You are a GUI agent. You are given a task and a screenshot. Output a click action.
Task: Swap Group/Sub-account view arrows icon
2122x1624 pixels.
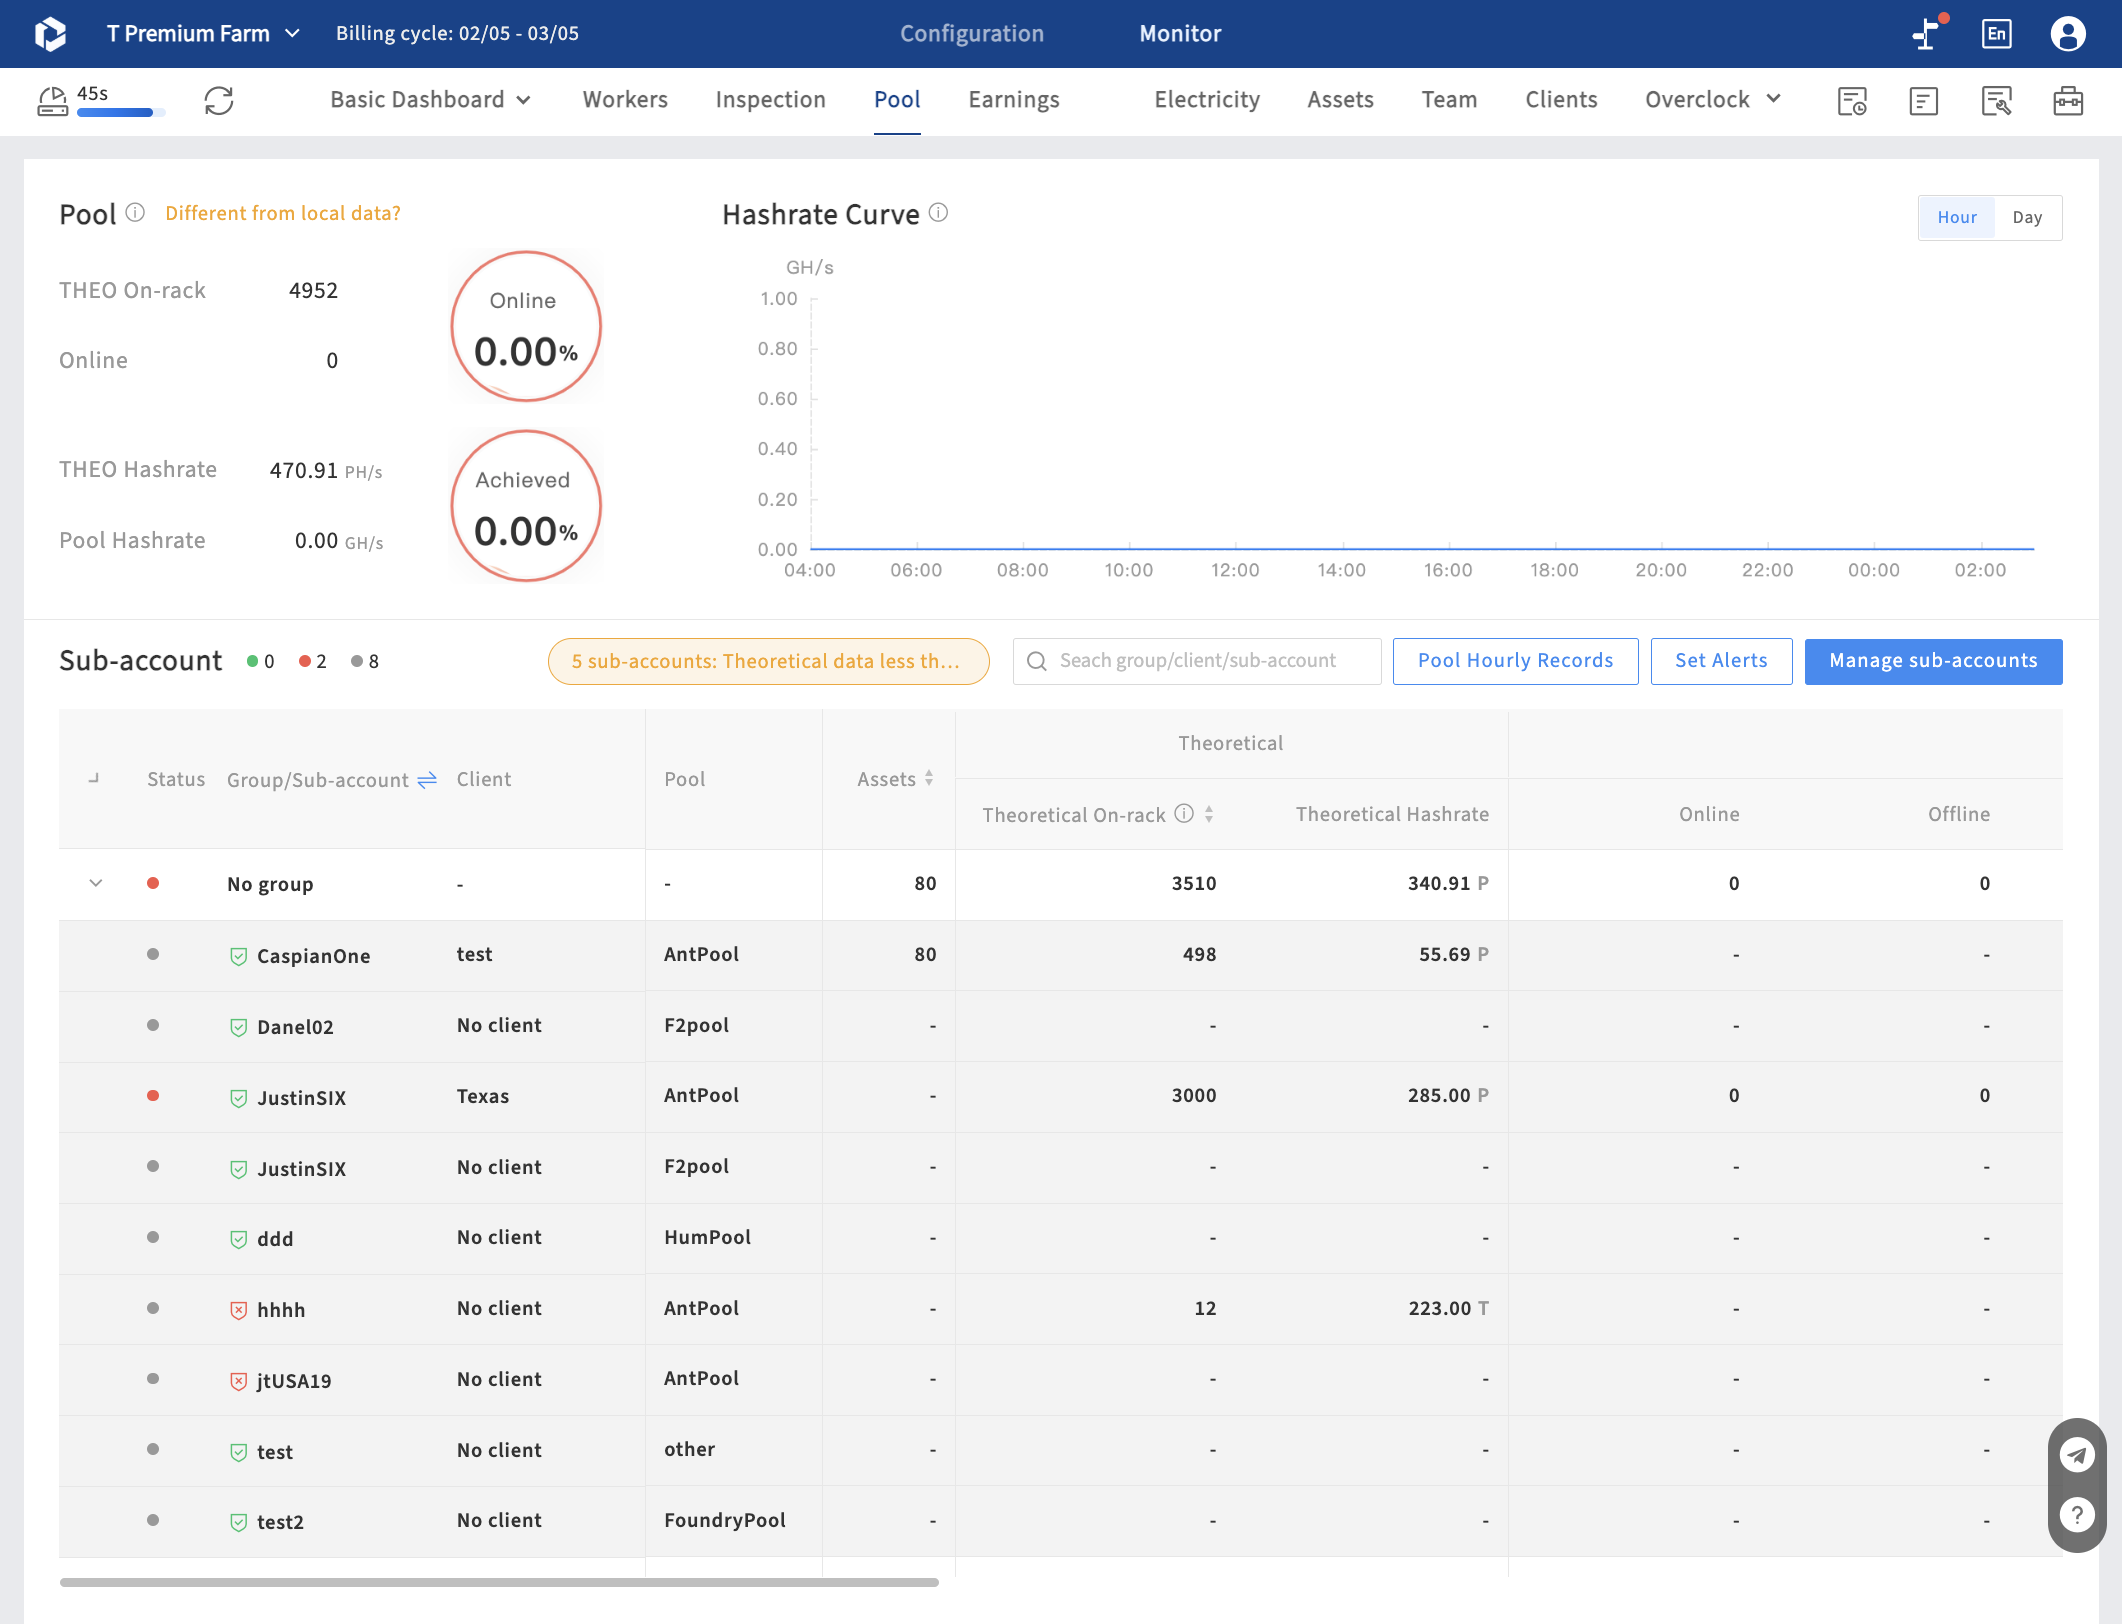(x=427, y=780)
